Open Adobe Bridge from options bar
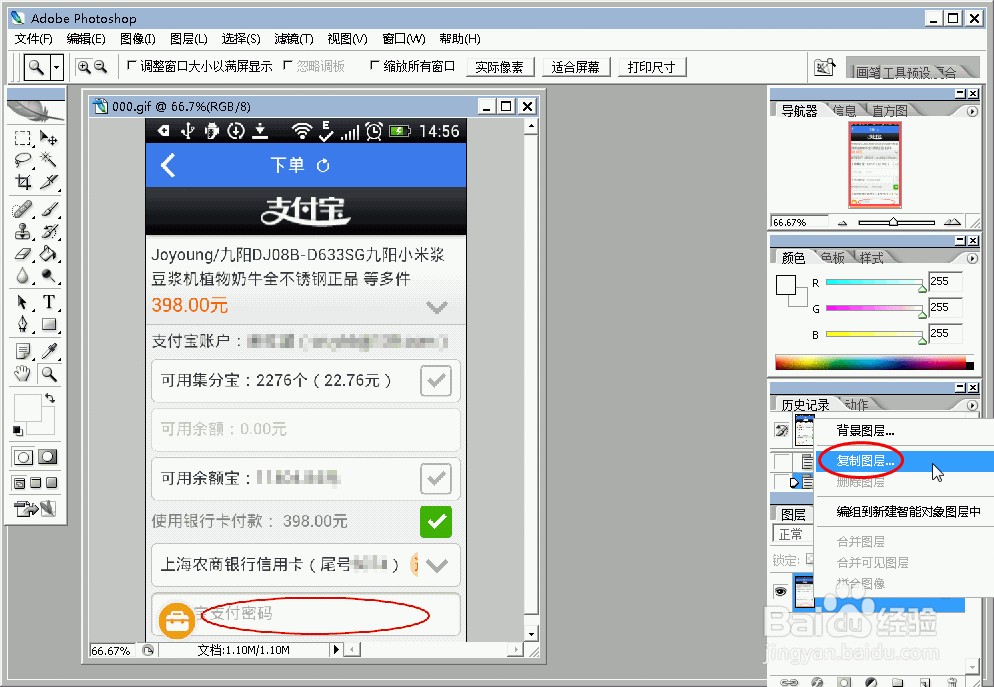Viewport: 994px width, 687px height. coord(824,67)
